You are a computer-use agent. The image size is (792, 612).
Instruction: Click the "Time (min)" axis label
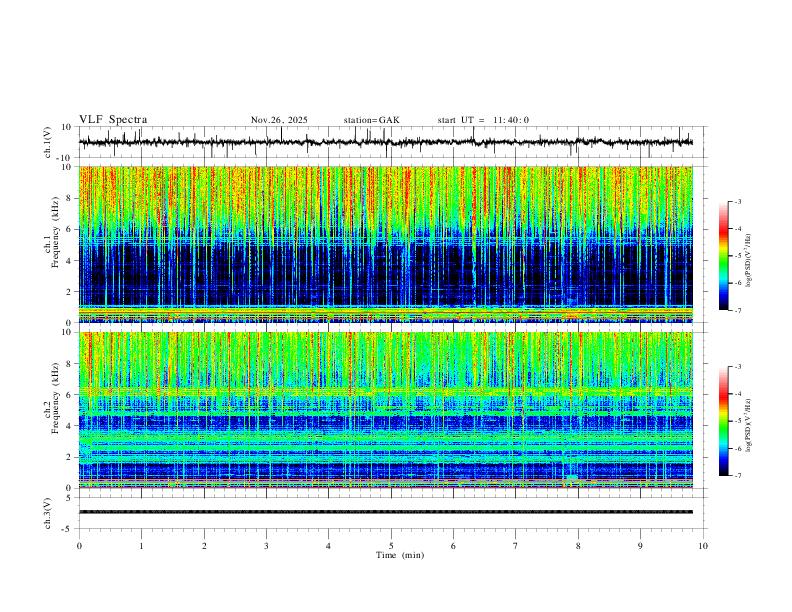click(400, 555)
